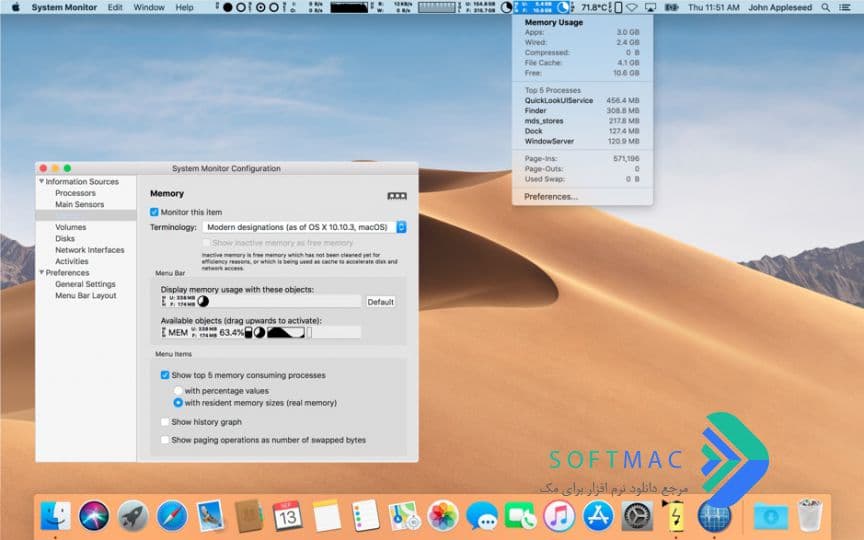Click the Spotlight search magnifier icon
Screen dimensions: 864x540
(x=825, y=7)
